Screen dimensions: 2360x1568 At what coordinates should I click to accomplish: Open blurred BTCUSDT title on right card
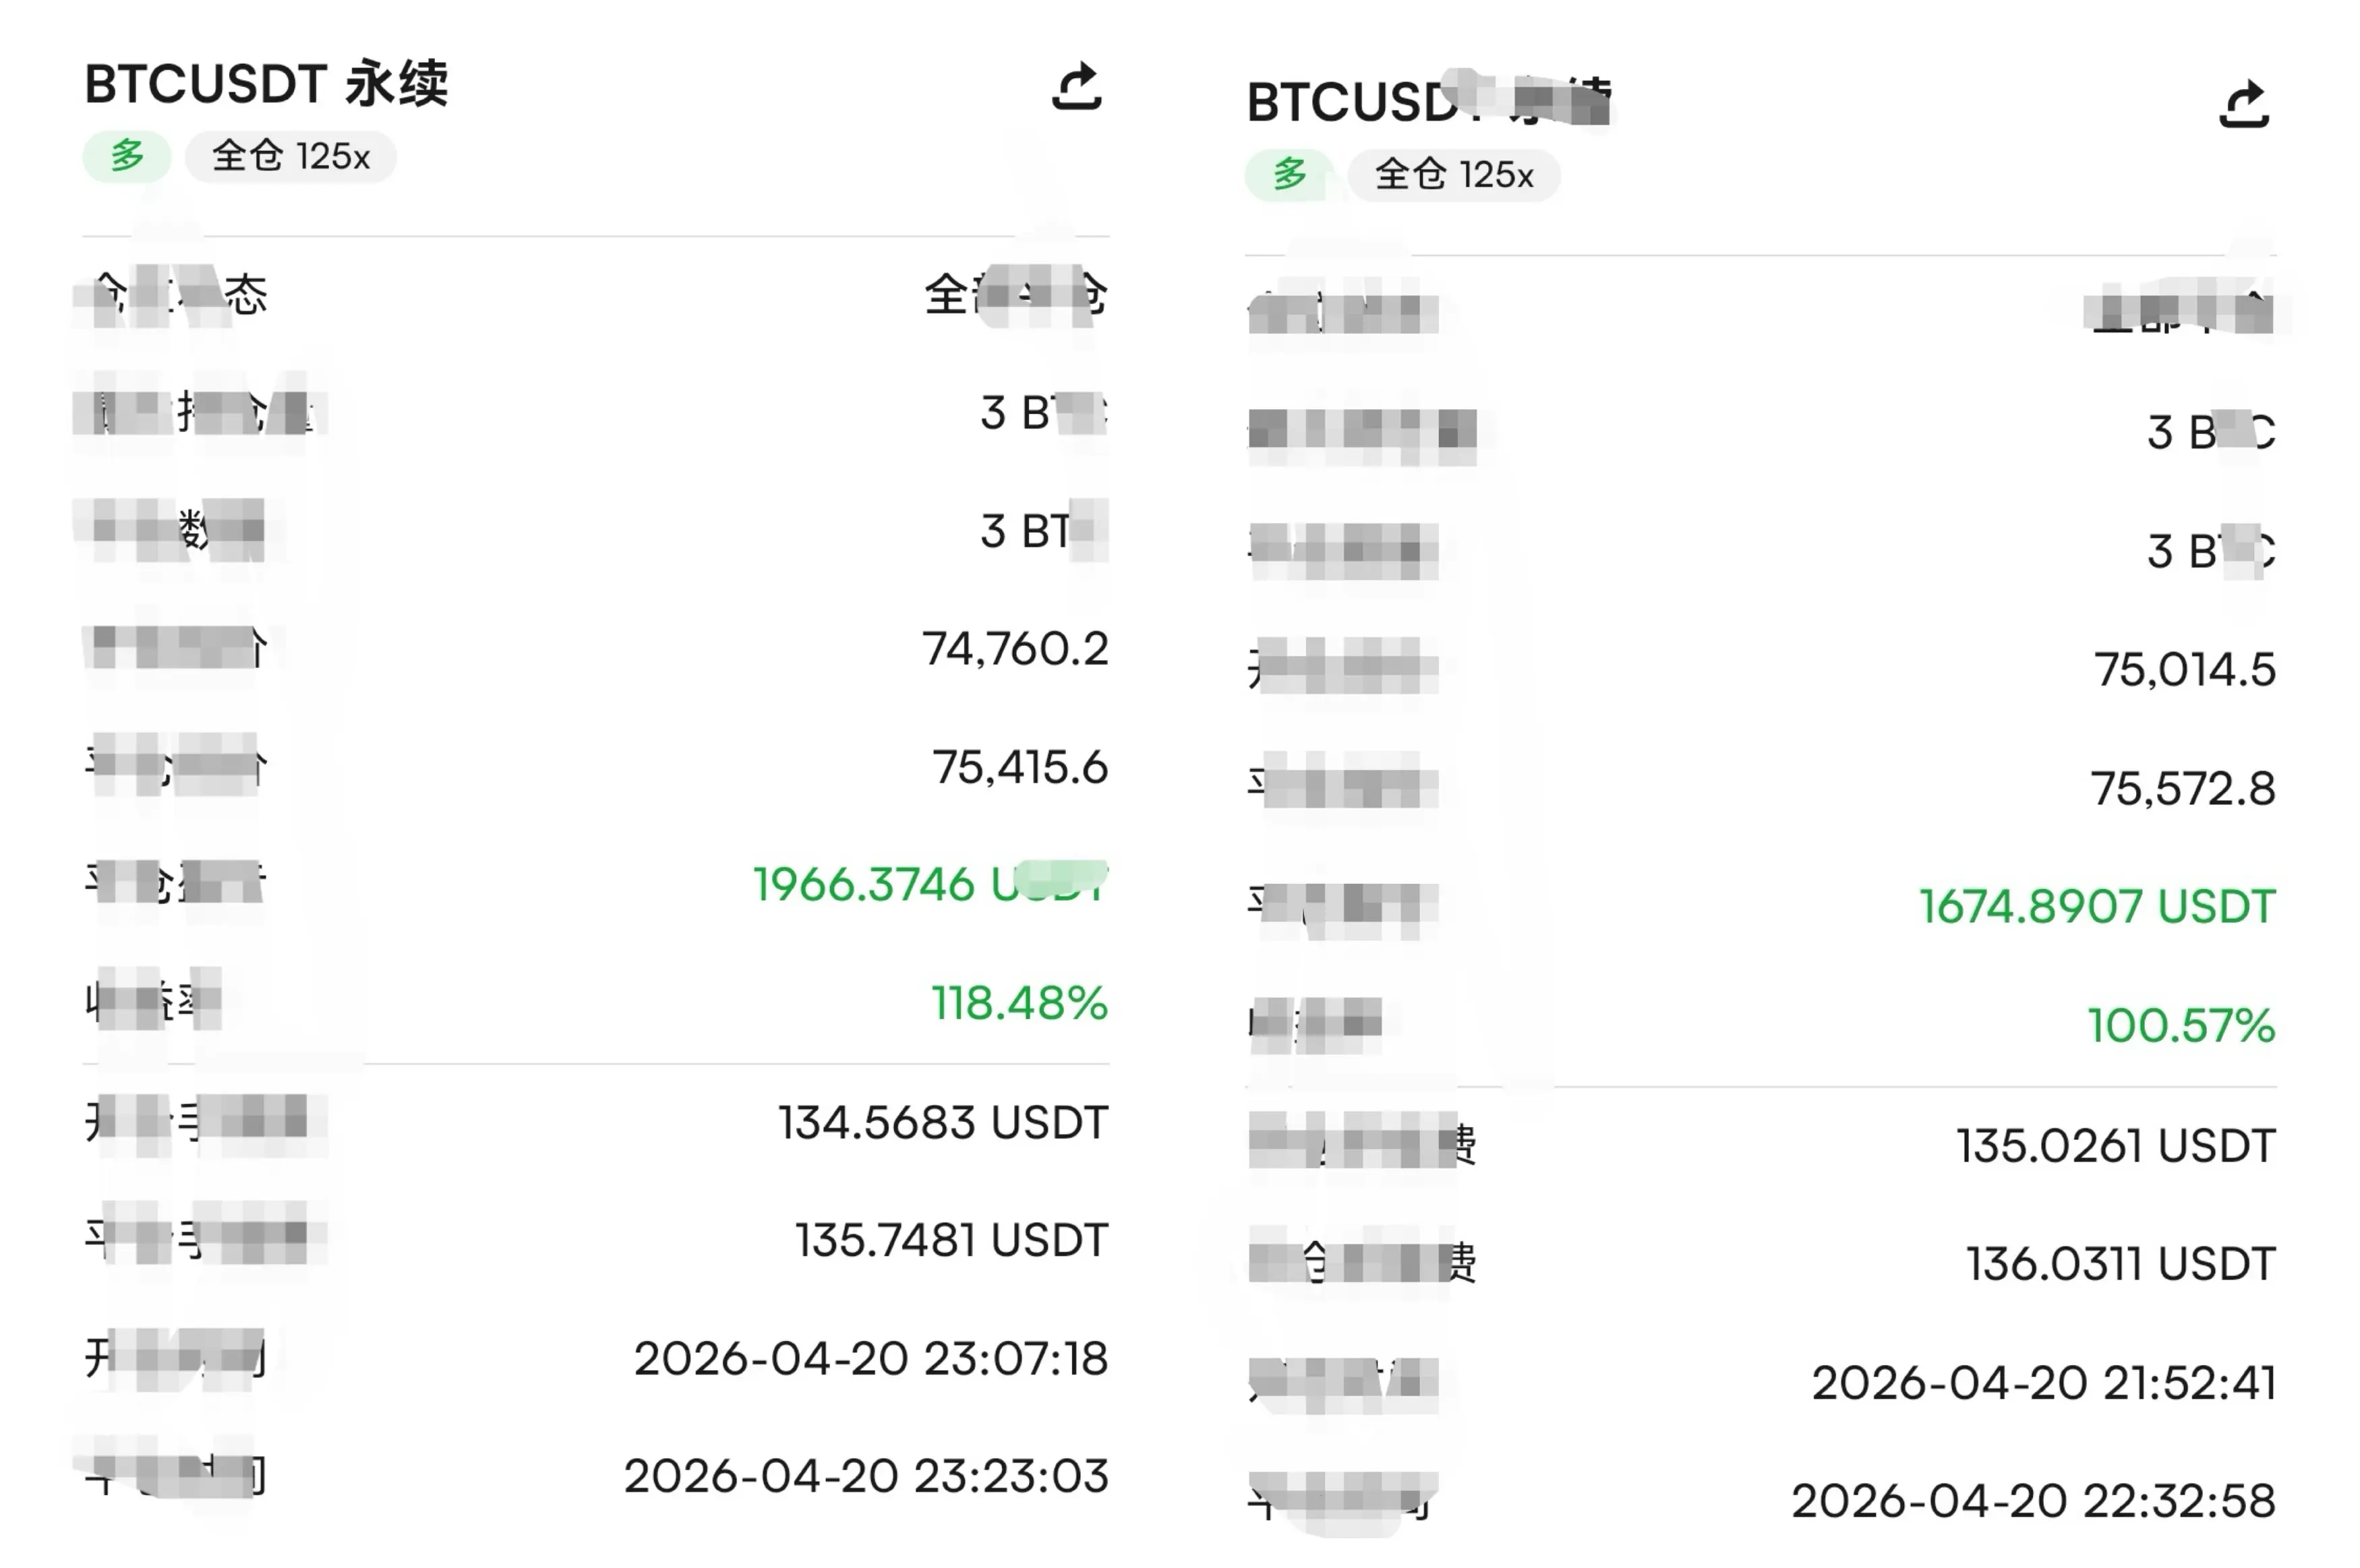1429,102
